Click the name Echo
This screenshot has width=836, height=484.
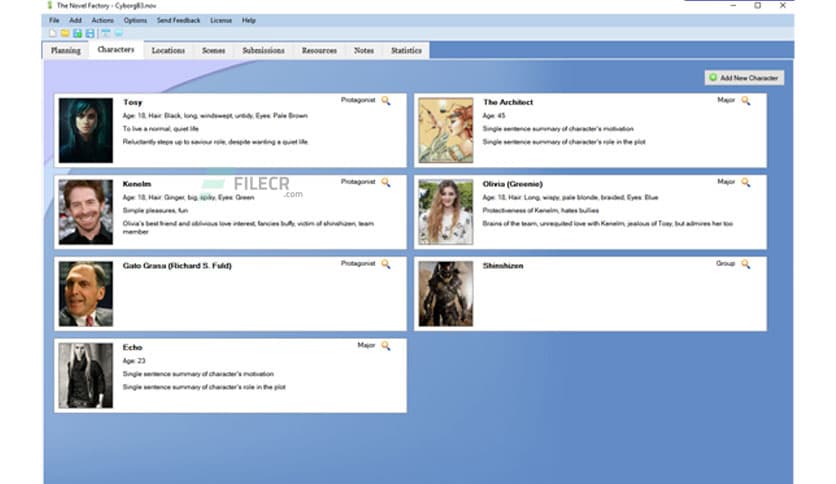point(132,347)
